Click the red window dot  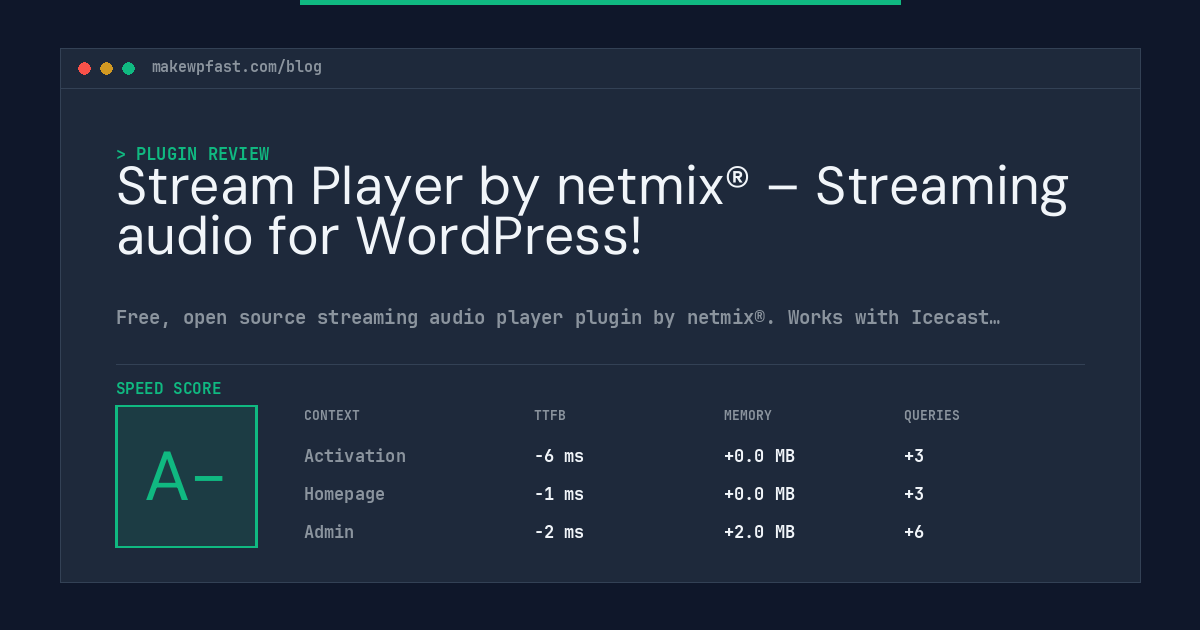click(x=84, y=68)
